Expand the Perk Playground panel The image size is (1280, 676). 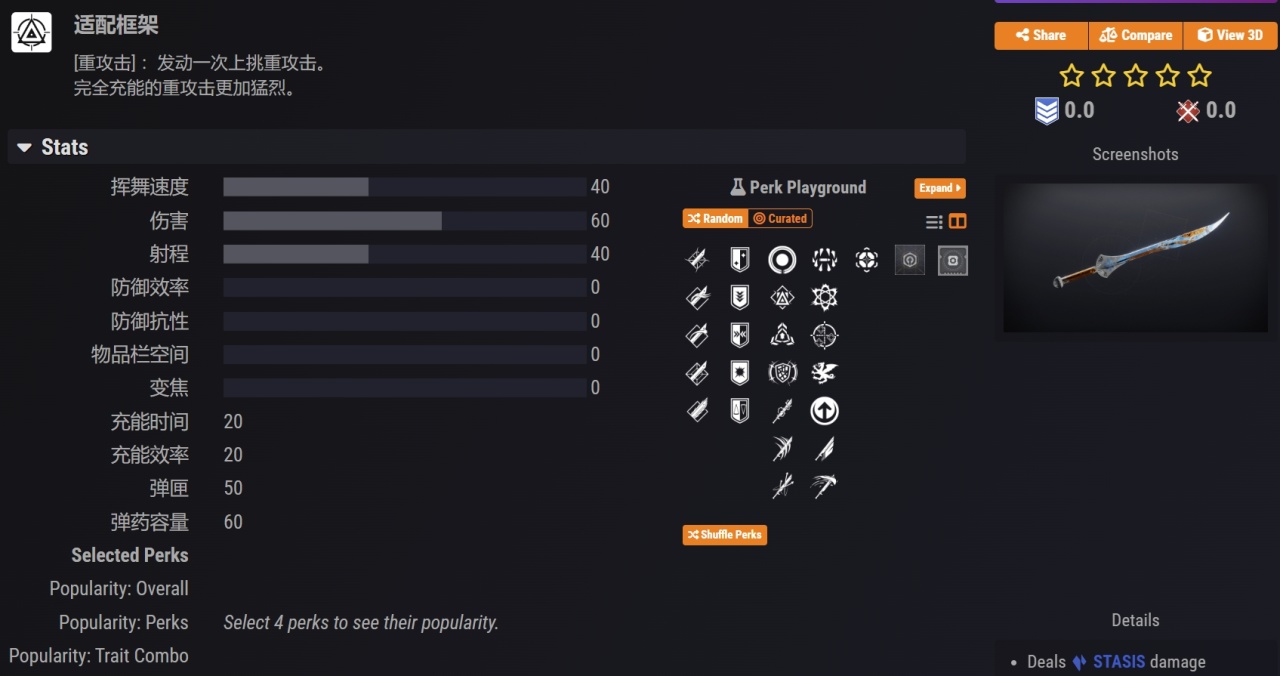click(x=939, y=188)
